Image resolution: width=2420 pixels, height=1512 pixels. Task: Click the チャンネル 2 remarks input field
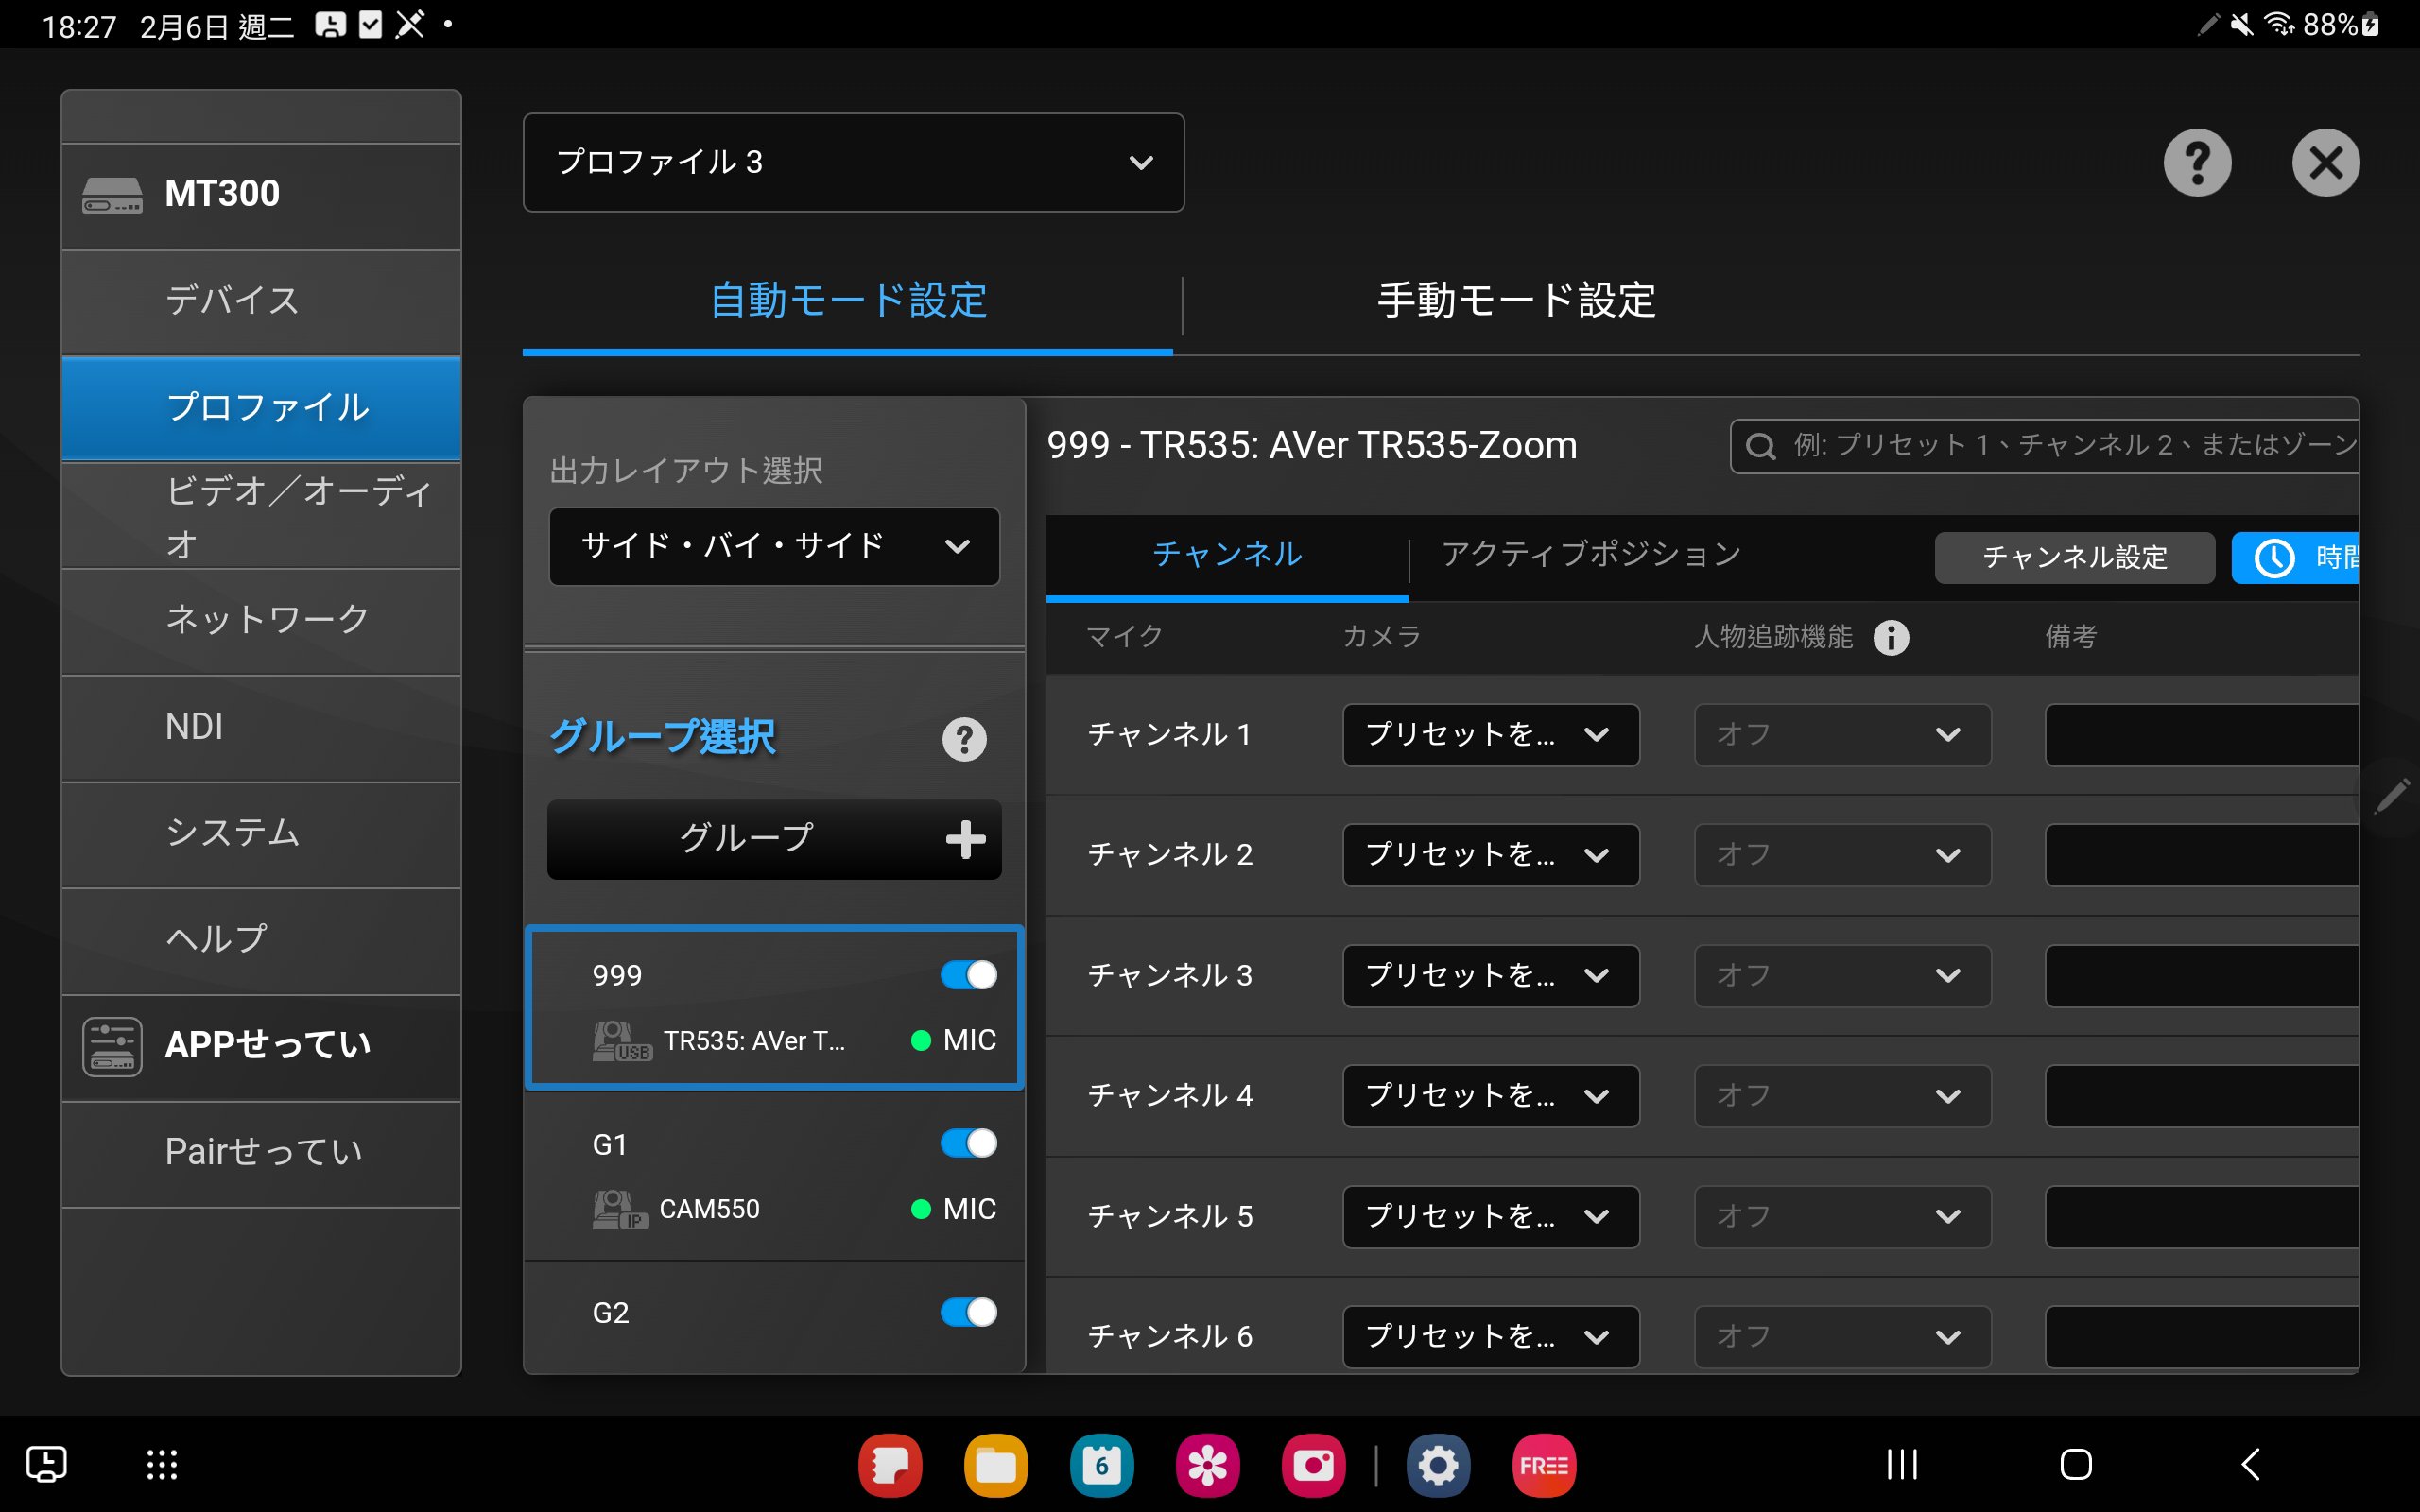2200,855
